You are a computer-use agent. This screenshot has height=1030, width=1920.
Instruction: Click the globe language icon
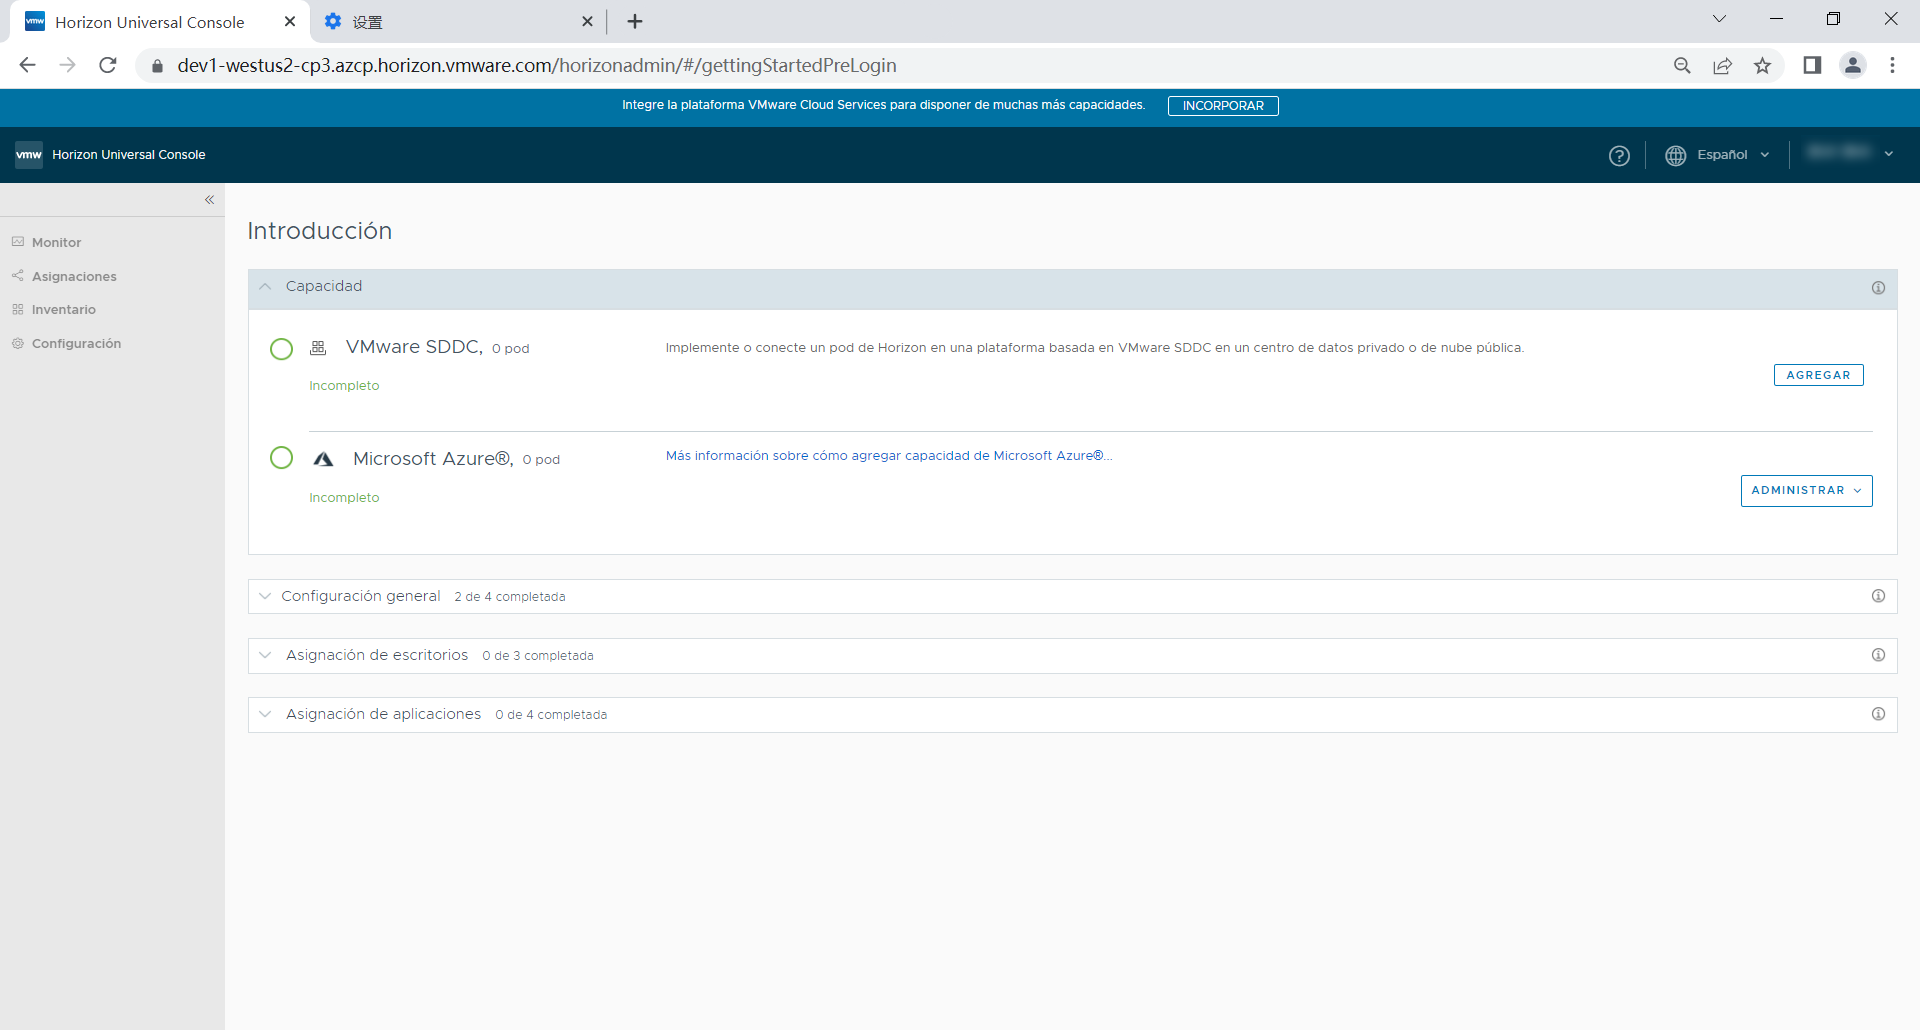click(x=1675, y=156)
